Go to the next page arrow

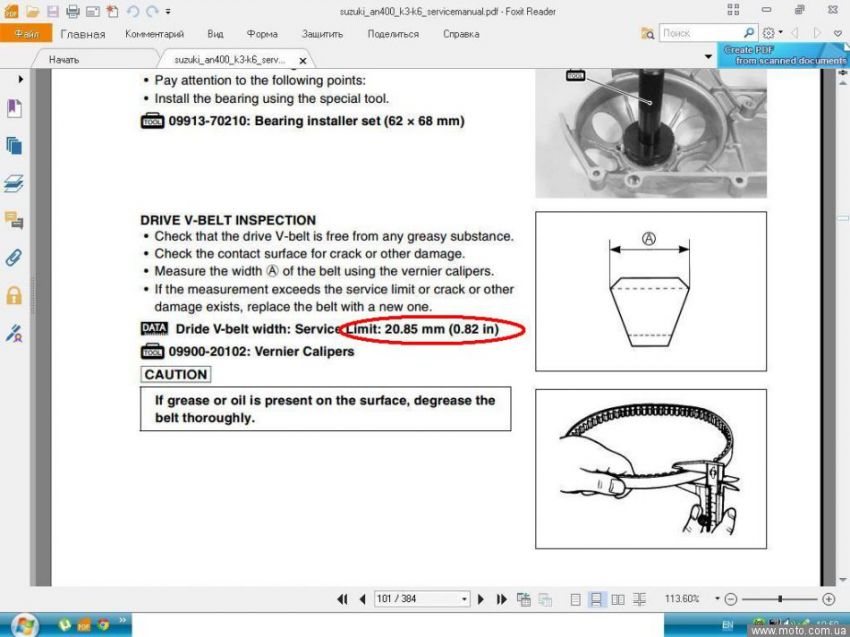pyautogui.click(x=480, y=599)
